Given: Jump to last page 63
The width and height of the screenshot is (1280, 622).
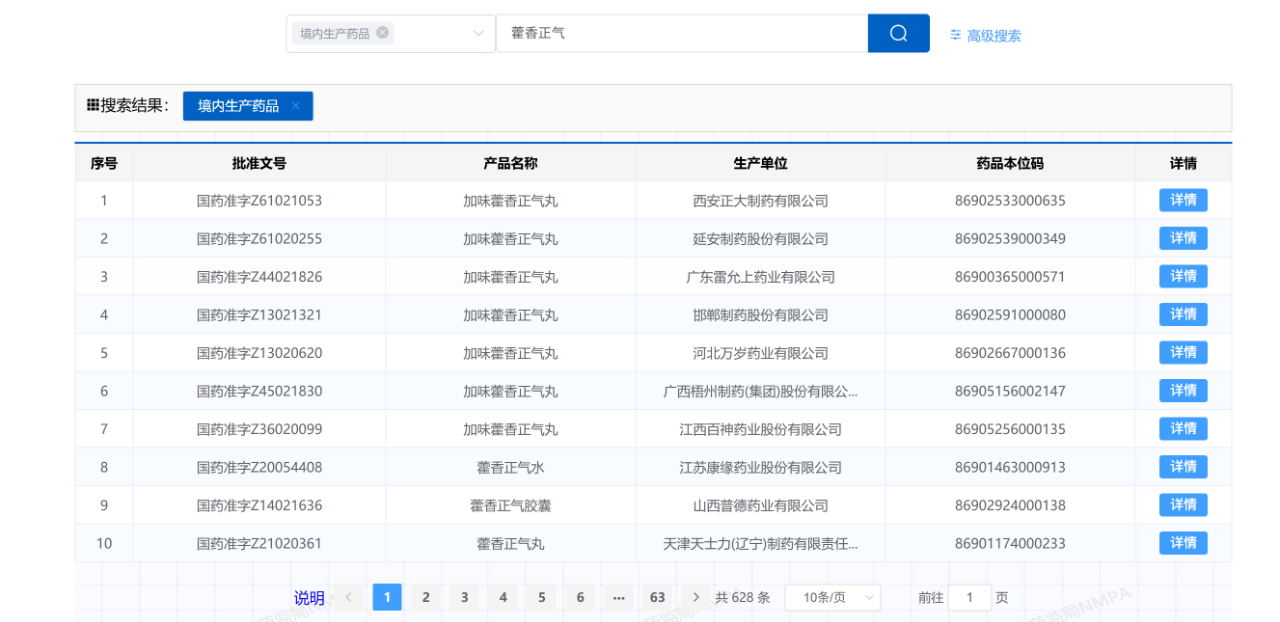Looking at the screenshot, I should 657,597.
